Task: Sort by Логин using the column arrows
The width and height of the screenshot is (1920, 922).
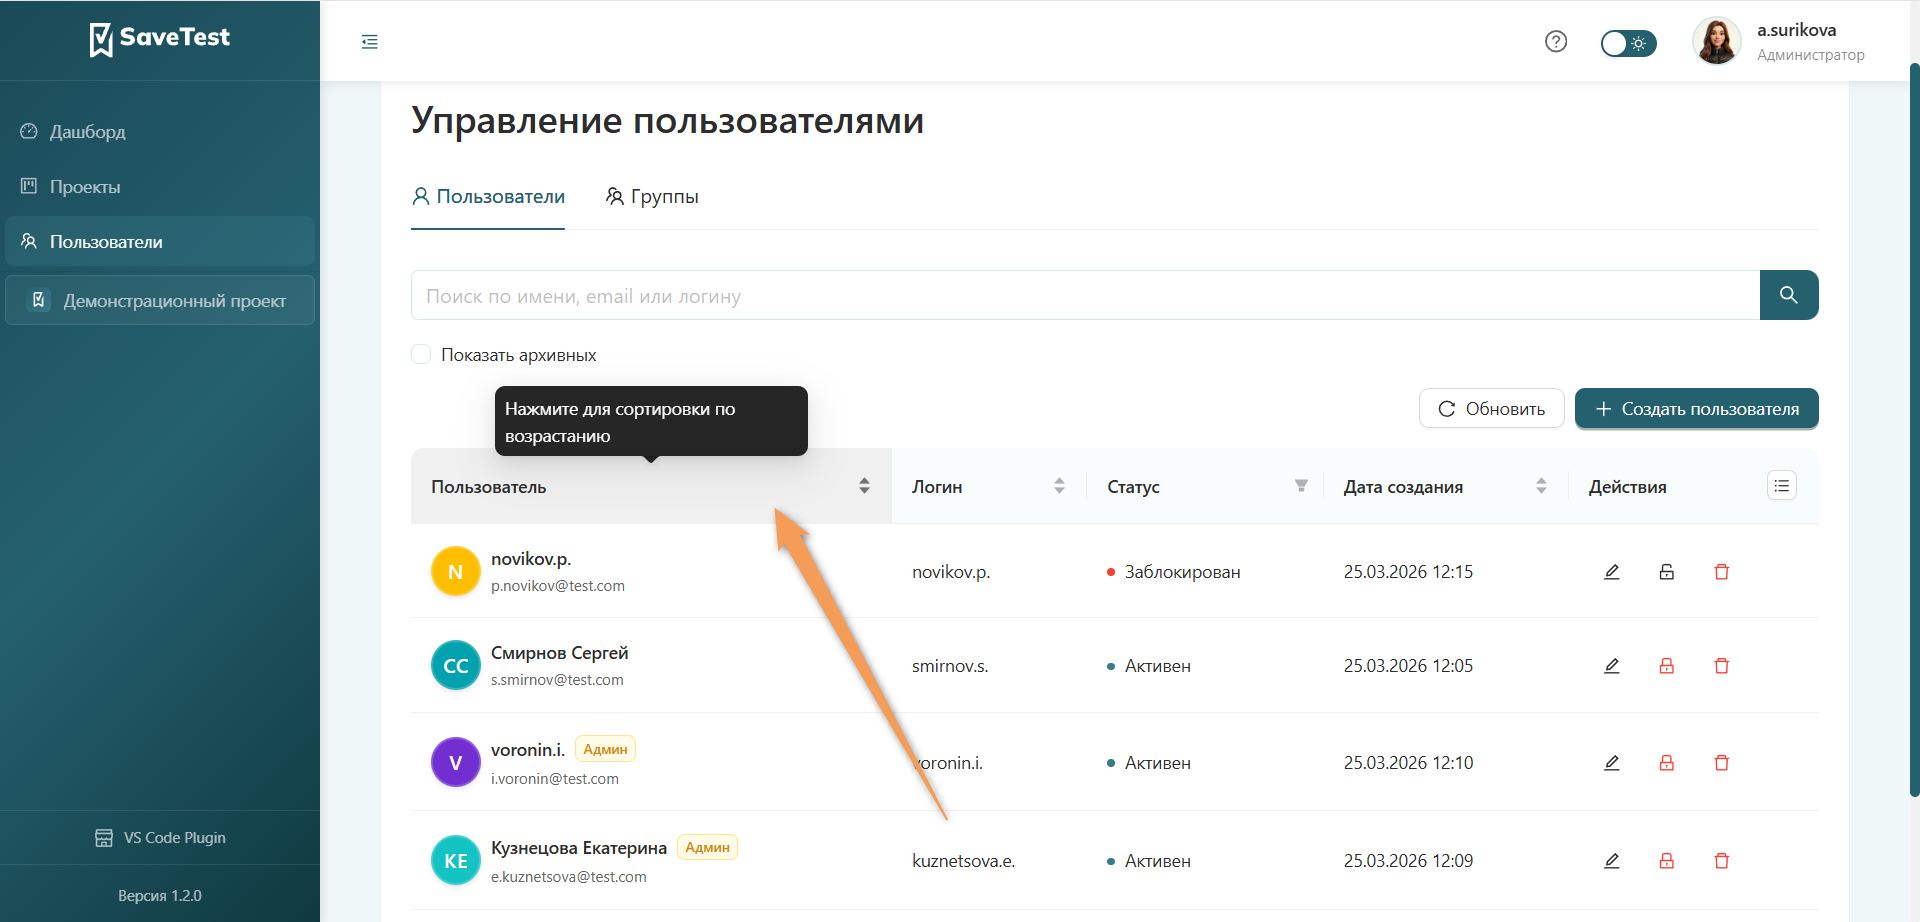Action: click(1059, 485)
